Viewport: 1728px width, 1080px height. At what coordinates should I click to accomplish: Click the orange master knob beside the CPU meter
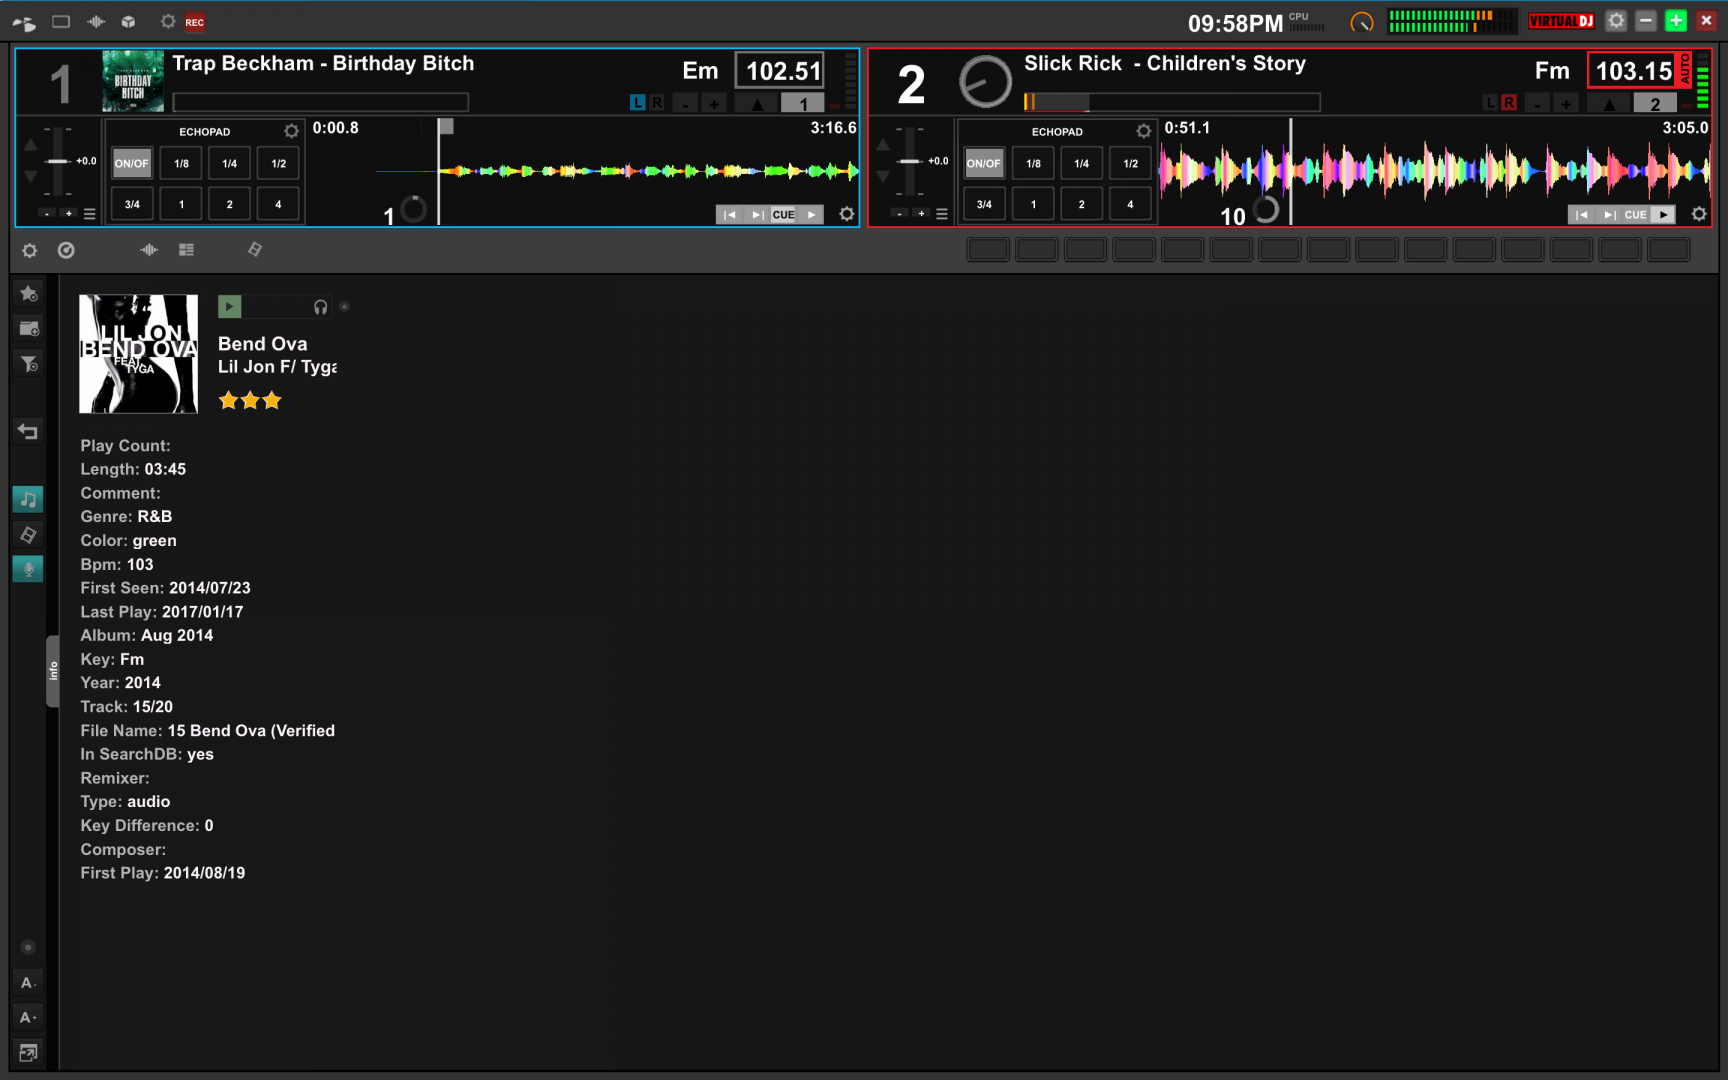(1361, 22)
